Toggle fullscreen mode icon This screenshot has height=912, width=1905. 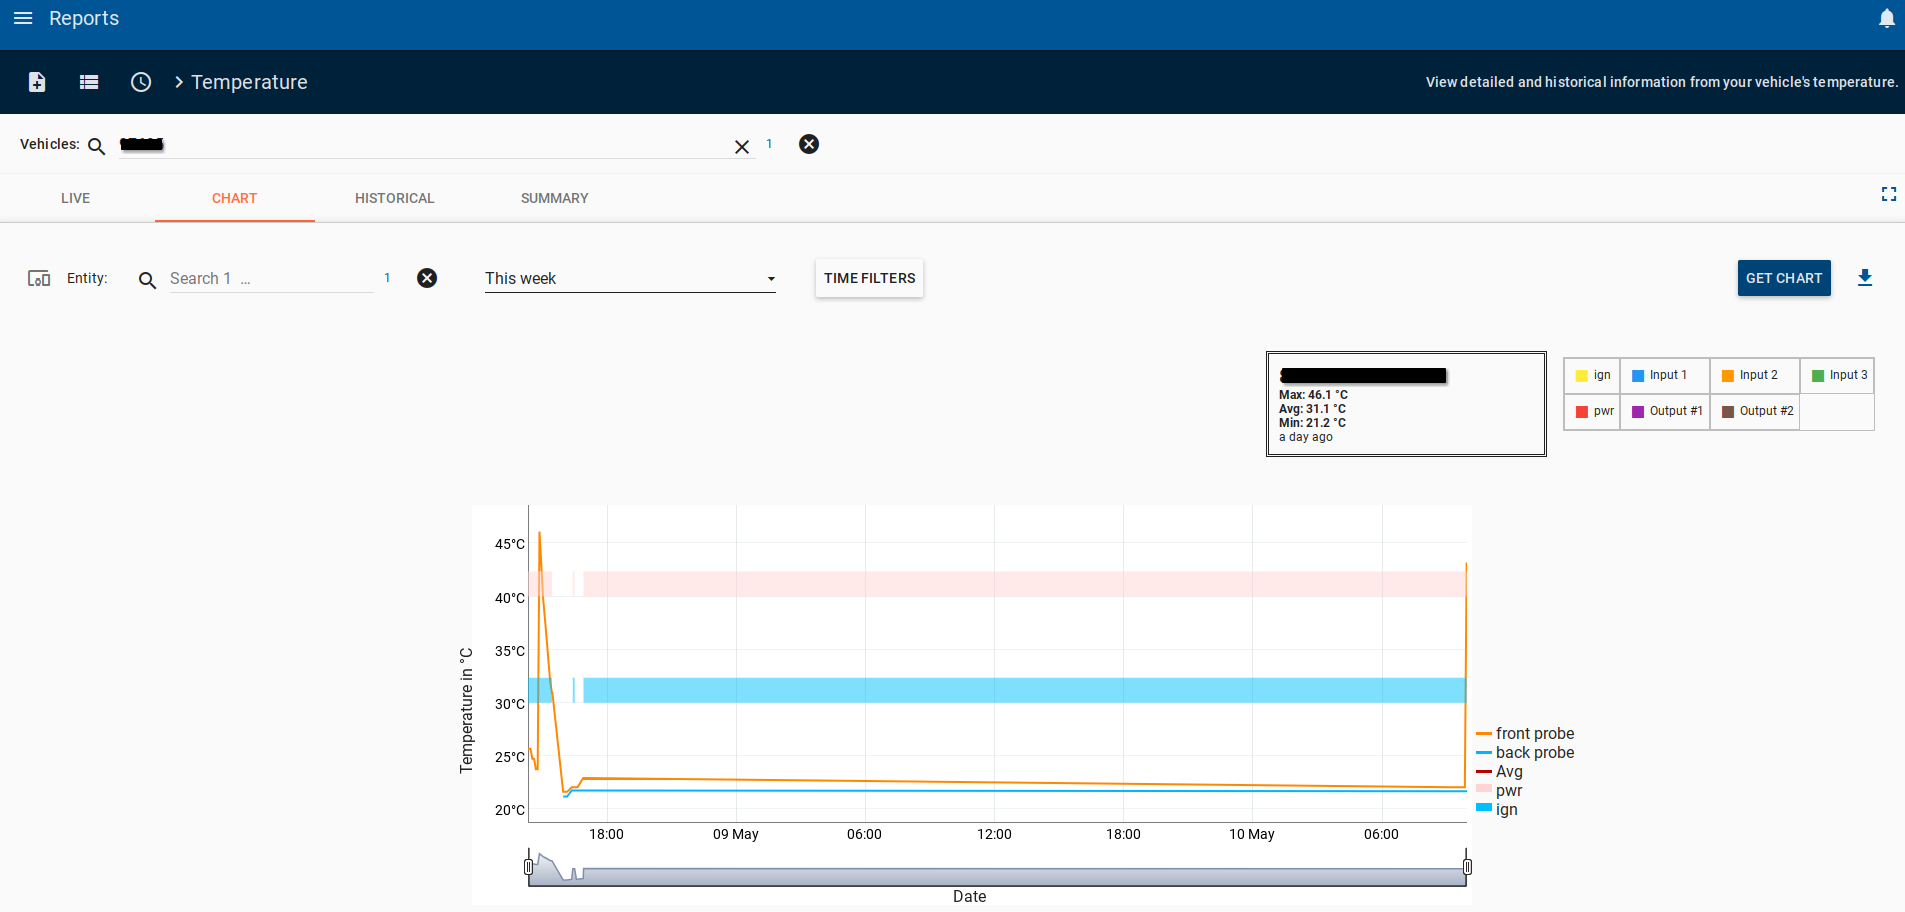[1889, 194]
